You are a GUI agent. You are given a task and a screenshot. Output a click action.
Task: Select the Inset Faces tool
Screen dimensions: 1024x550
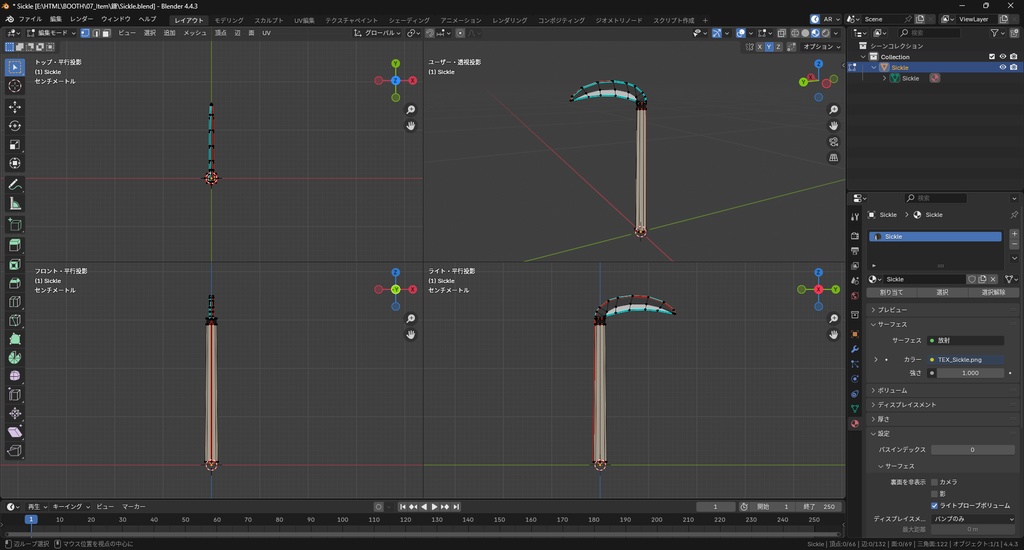coord(14,265)
